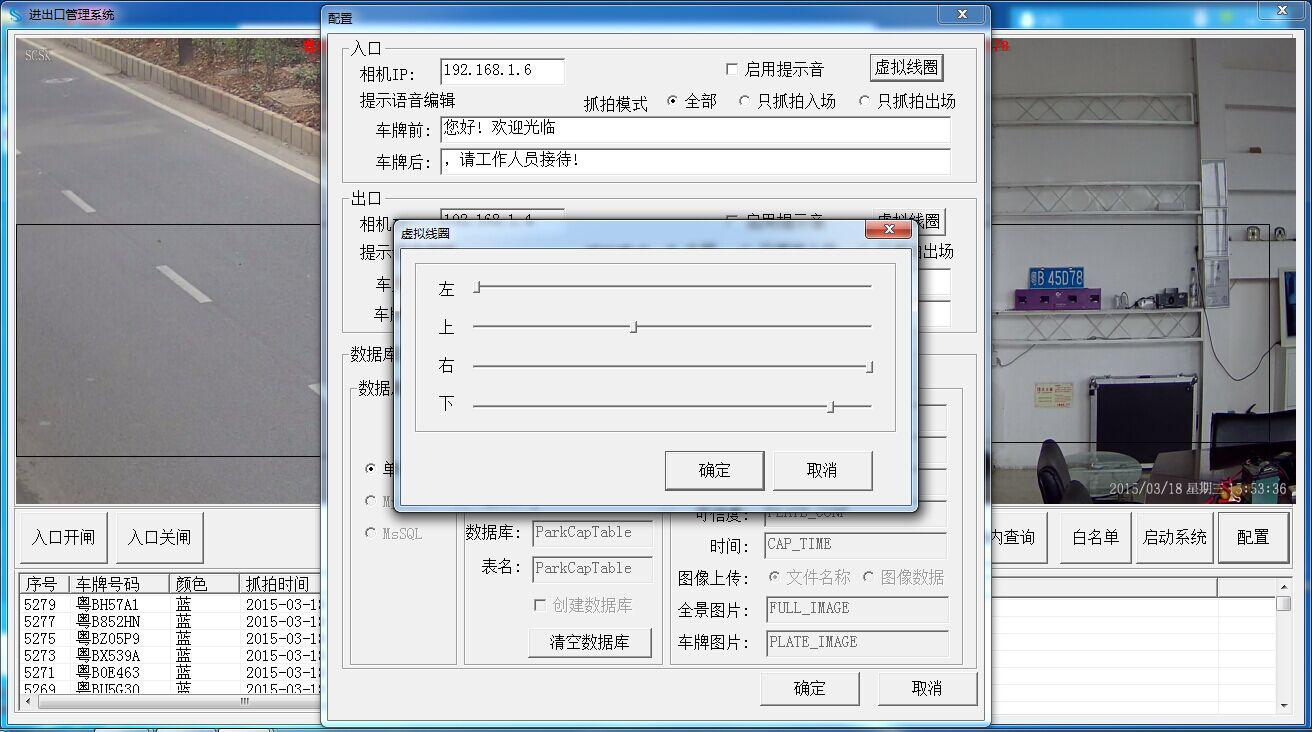Toggle the 创建数据库 checkbox
The width and height of the screenshot is (1312, 732).
coord(540,605)
